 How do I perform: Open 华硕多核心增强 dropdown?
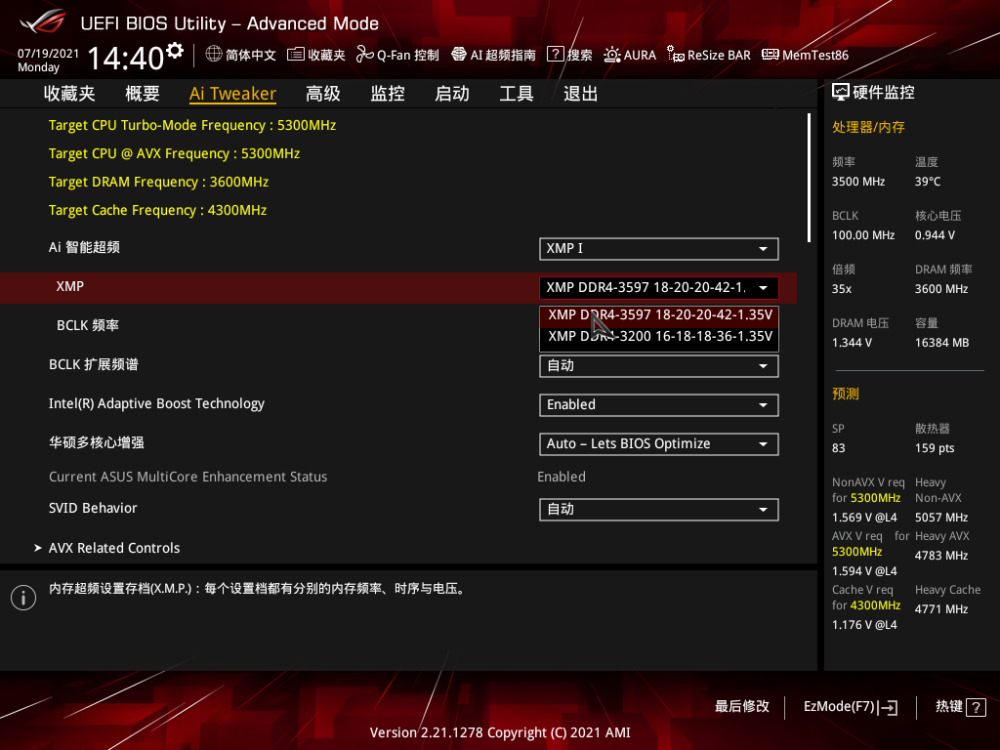pos(659,444)
